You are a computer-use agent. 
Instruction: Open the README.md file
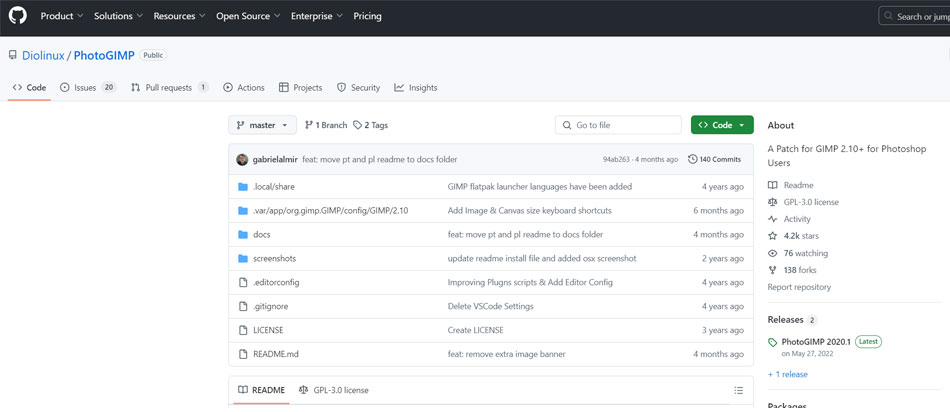click(276, 354)
